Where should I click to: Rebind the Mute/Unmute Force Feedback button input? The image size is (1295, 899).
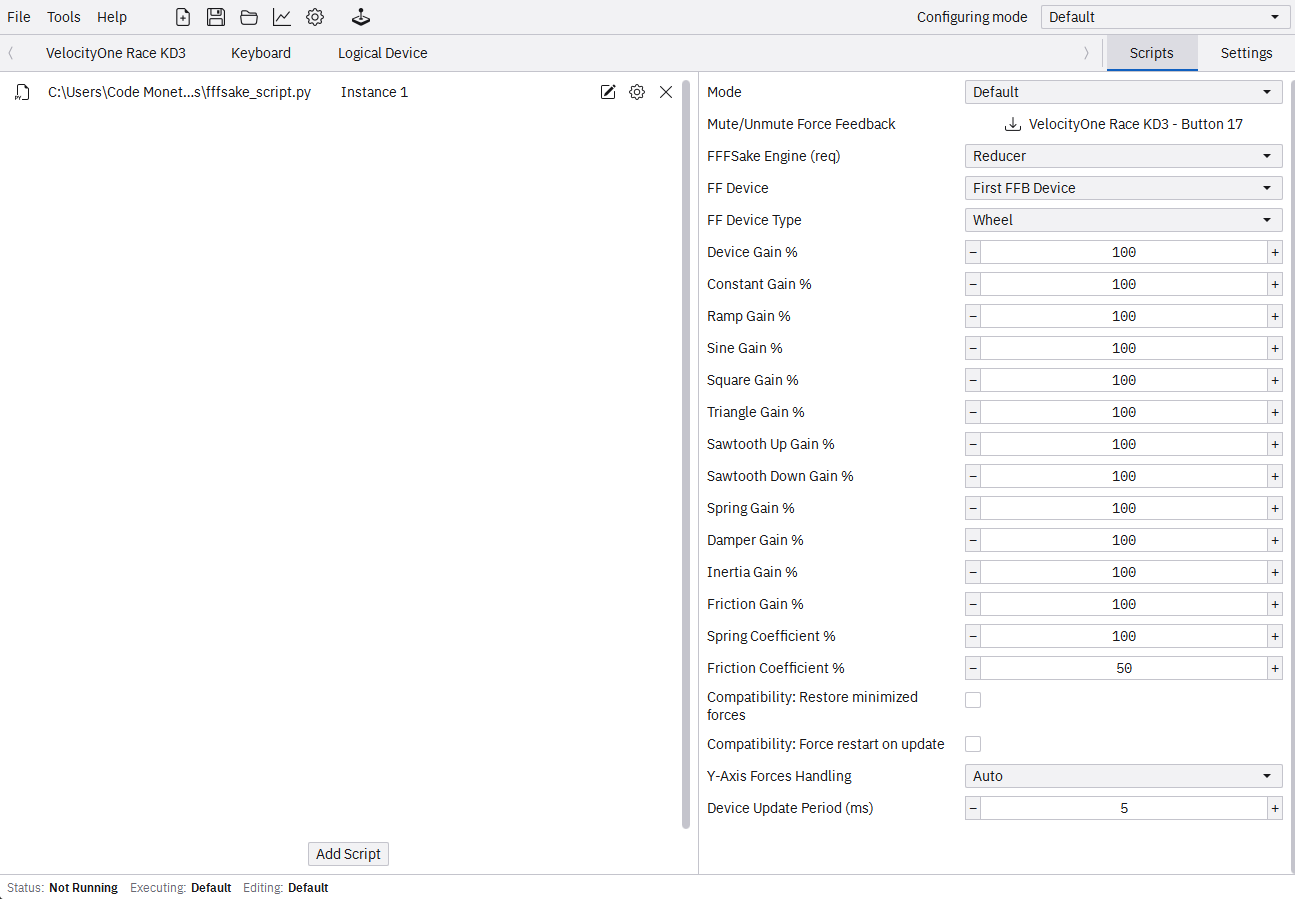[x=1123, y=124]
